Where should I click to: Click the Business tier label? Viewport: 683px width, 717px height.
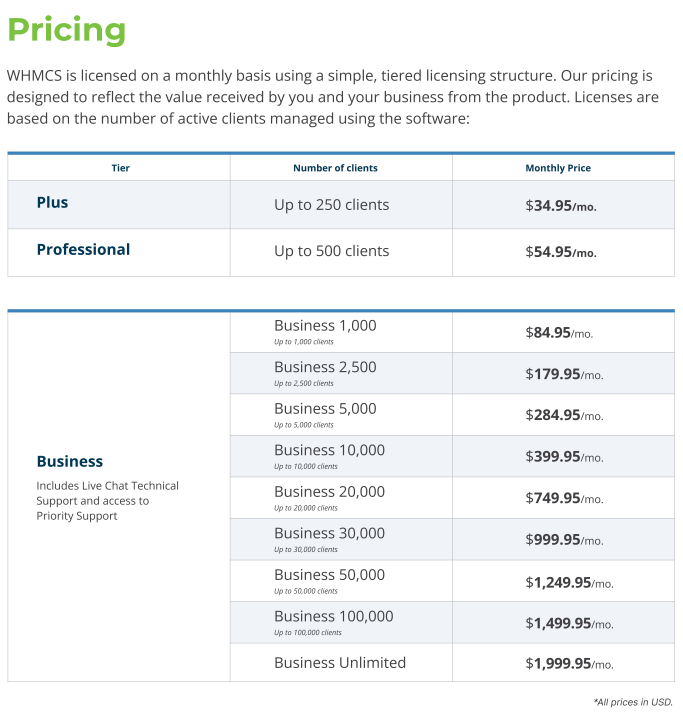pyautogui.click(x=69, y=462)
